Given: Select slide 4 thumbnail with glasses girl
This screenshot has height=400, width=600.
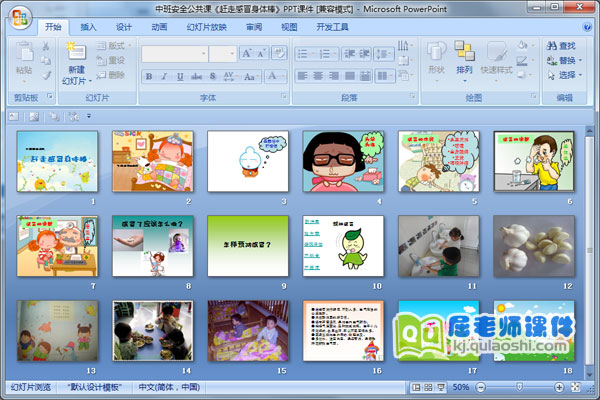Looking at the screenshot, I should point(343,161).
